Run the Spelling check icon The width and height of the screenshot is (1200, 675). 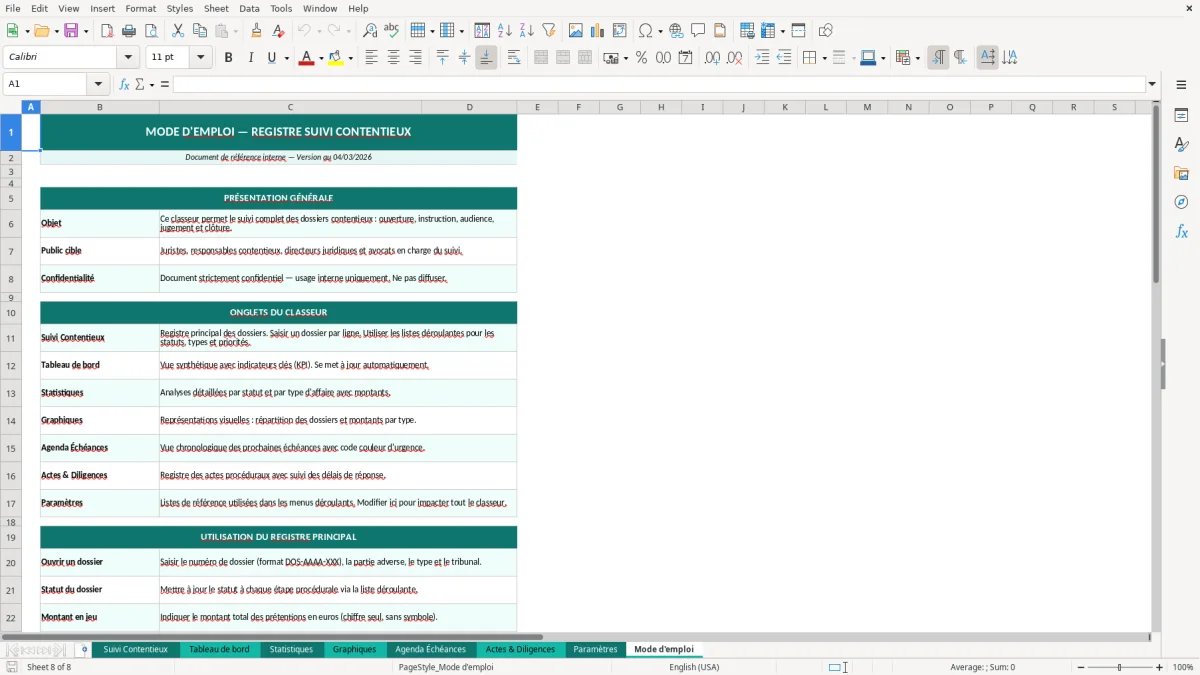[392, 31]
